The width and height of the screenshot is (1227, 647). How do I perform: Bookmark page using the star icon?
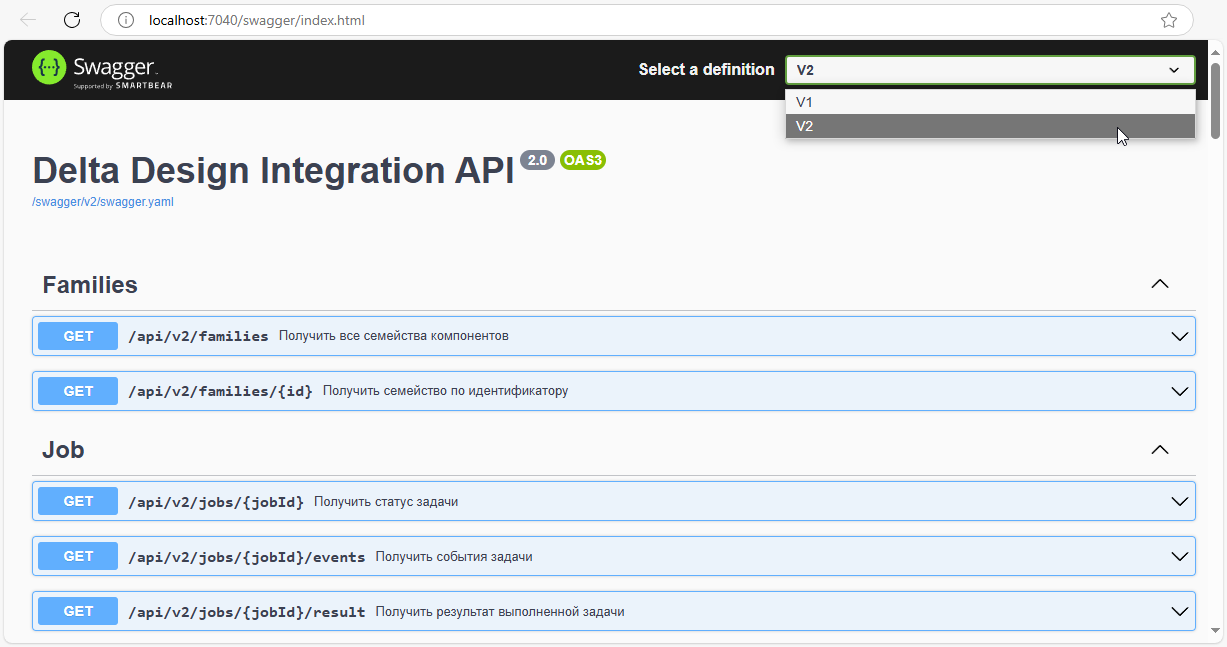(x=1168, y=20)
